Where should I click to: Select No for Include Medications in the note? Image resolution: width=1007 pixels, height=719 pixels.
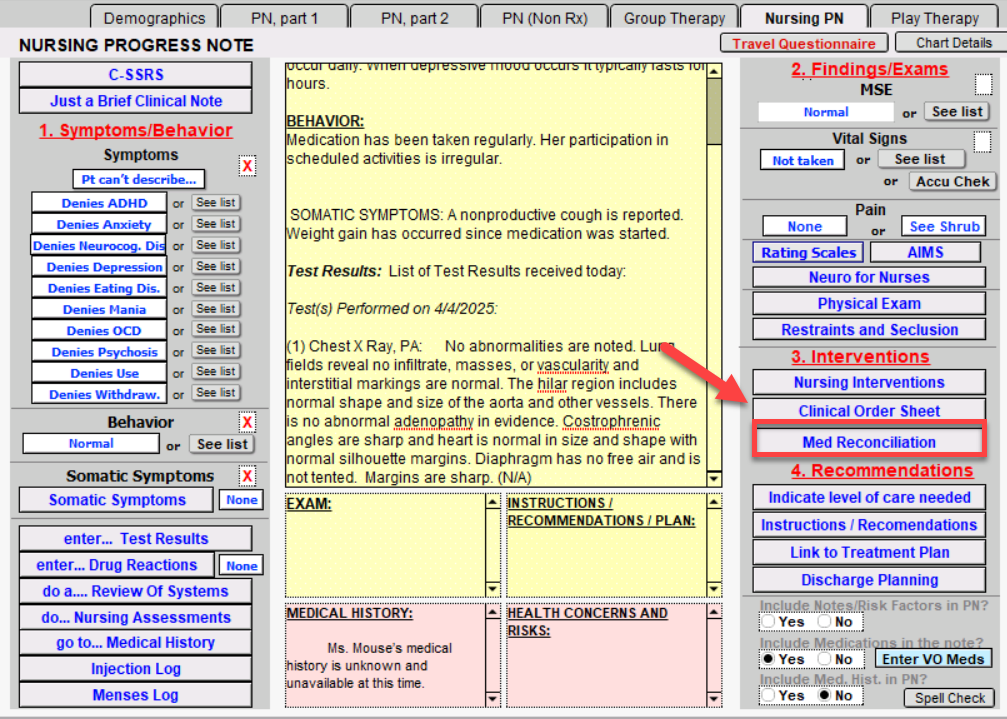[824, 659]
